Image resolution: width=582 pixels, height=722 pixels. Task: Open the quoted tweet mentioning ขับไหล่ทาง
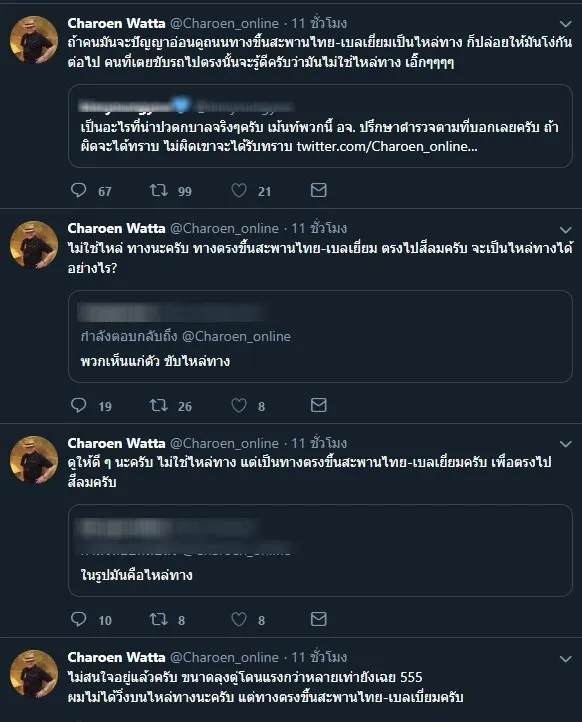click(320, 337)
